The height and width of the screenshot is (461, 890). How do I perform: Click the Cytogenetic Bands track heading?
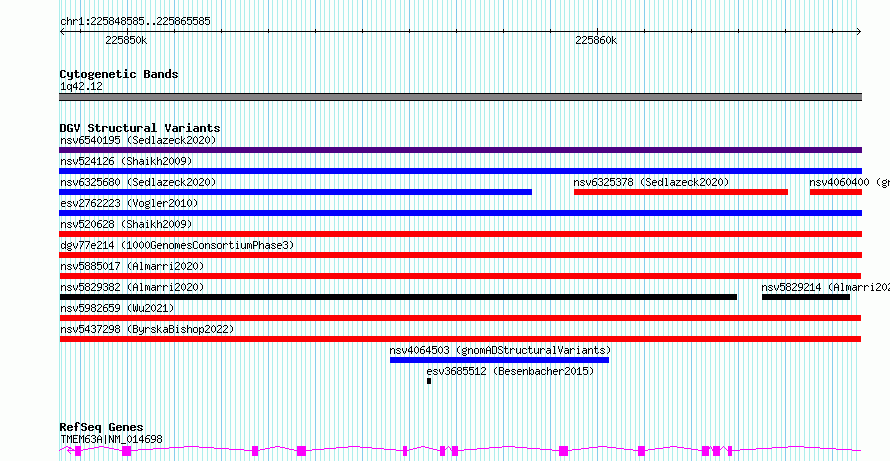coord(119,74)
